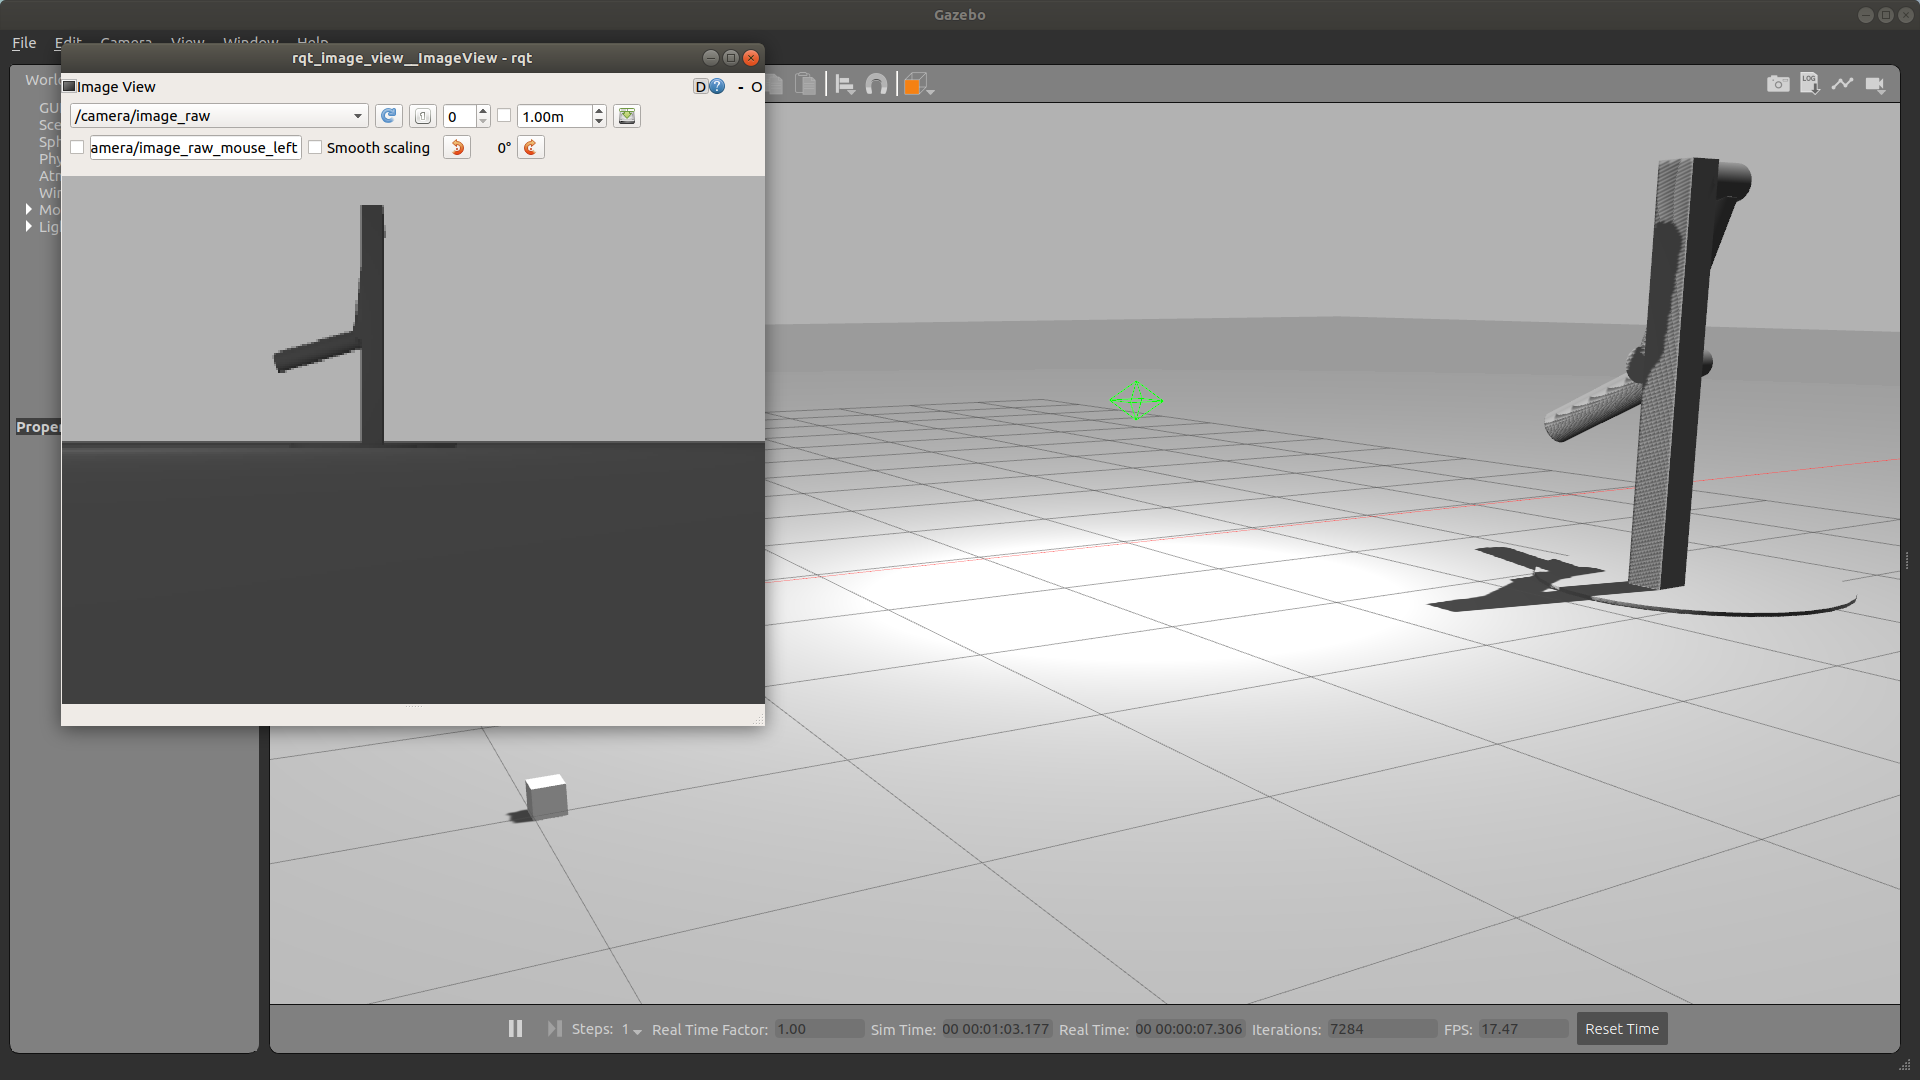This screenshot has width=1920, height=1080.
Task: Open the data logger with the LOG icon
Action: click(1810, 84)
